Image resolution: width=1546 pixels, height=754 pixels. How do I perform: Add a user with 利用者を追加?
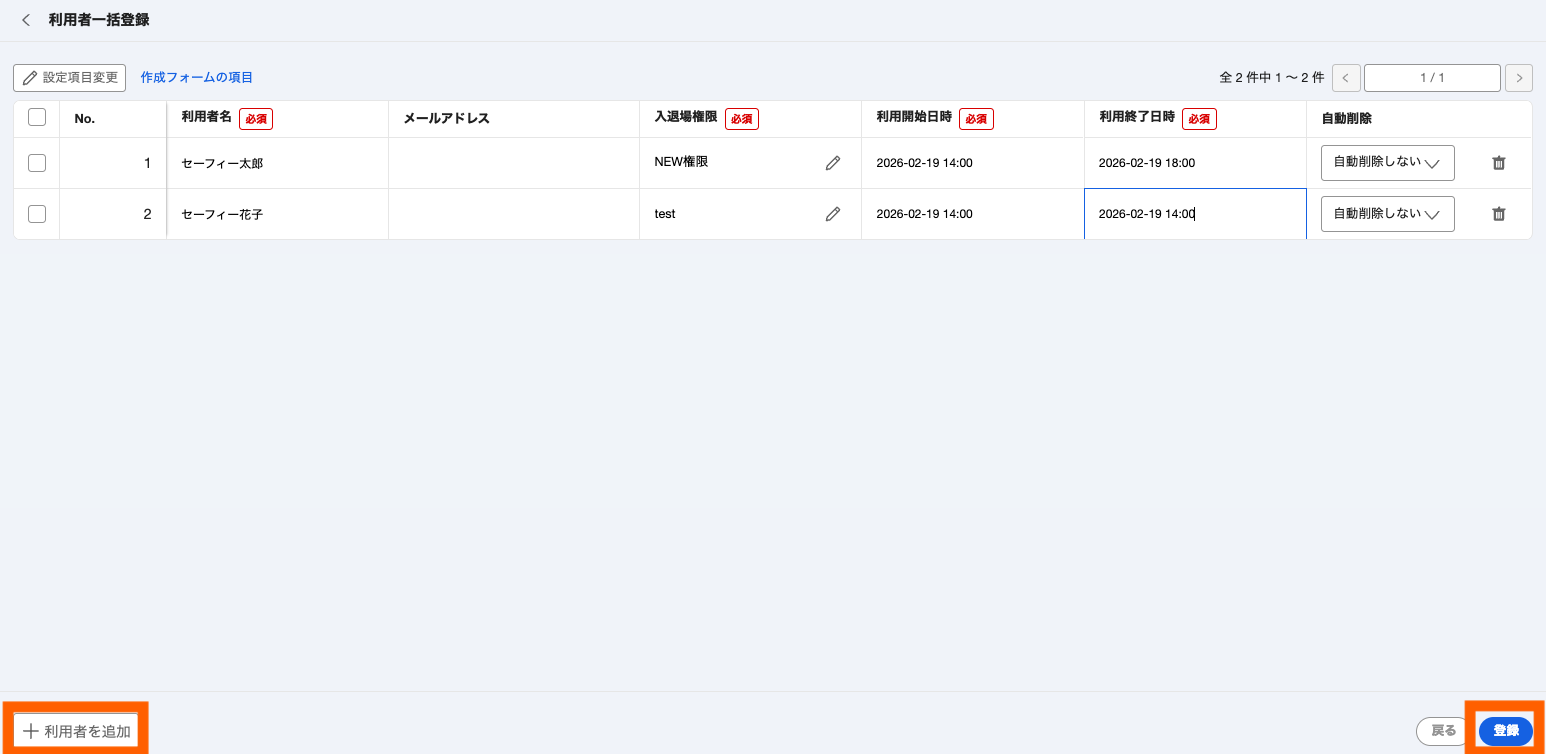[76, 731]
